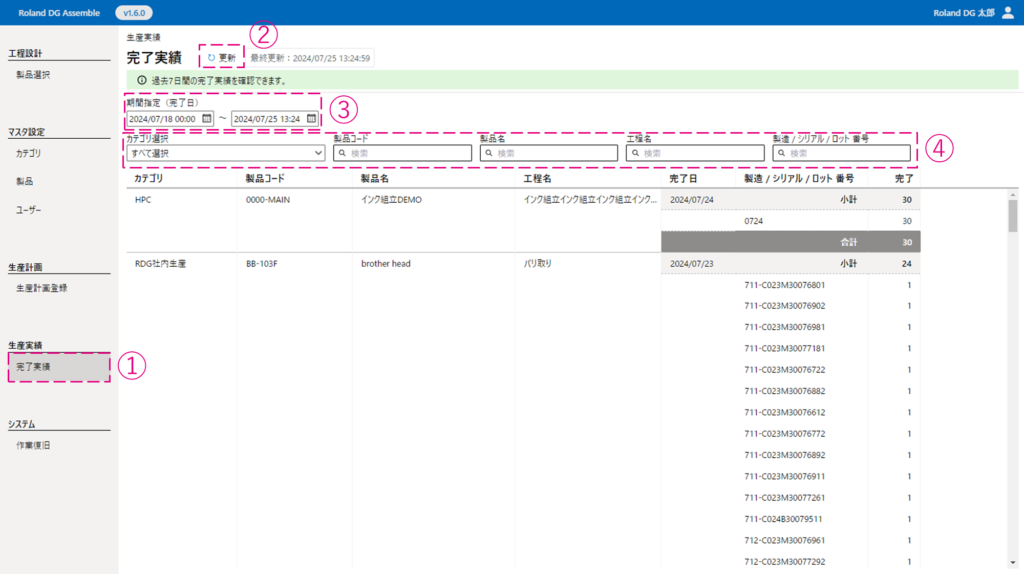Click the 製造/シリアル/ロット番号 search field

pos(840,153)
